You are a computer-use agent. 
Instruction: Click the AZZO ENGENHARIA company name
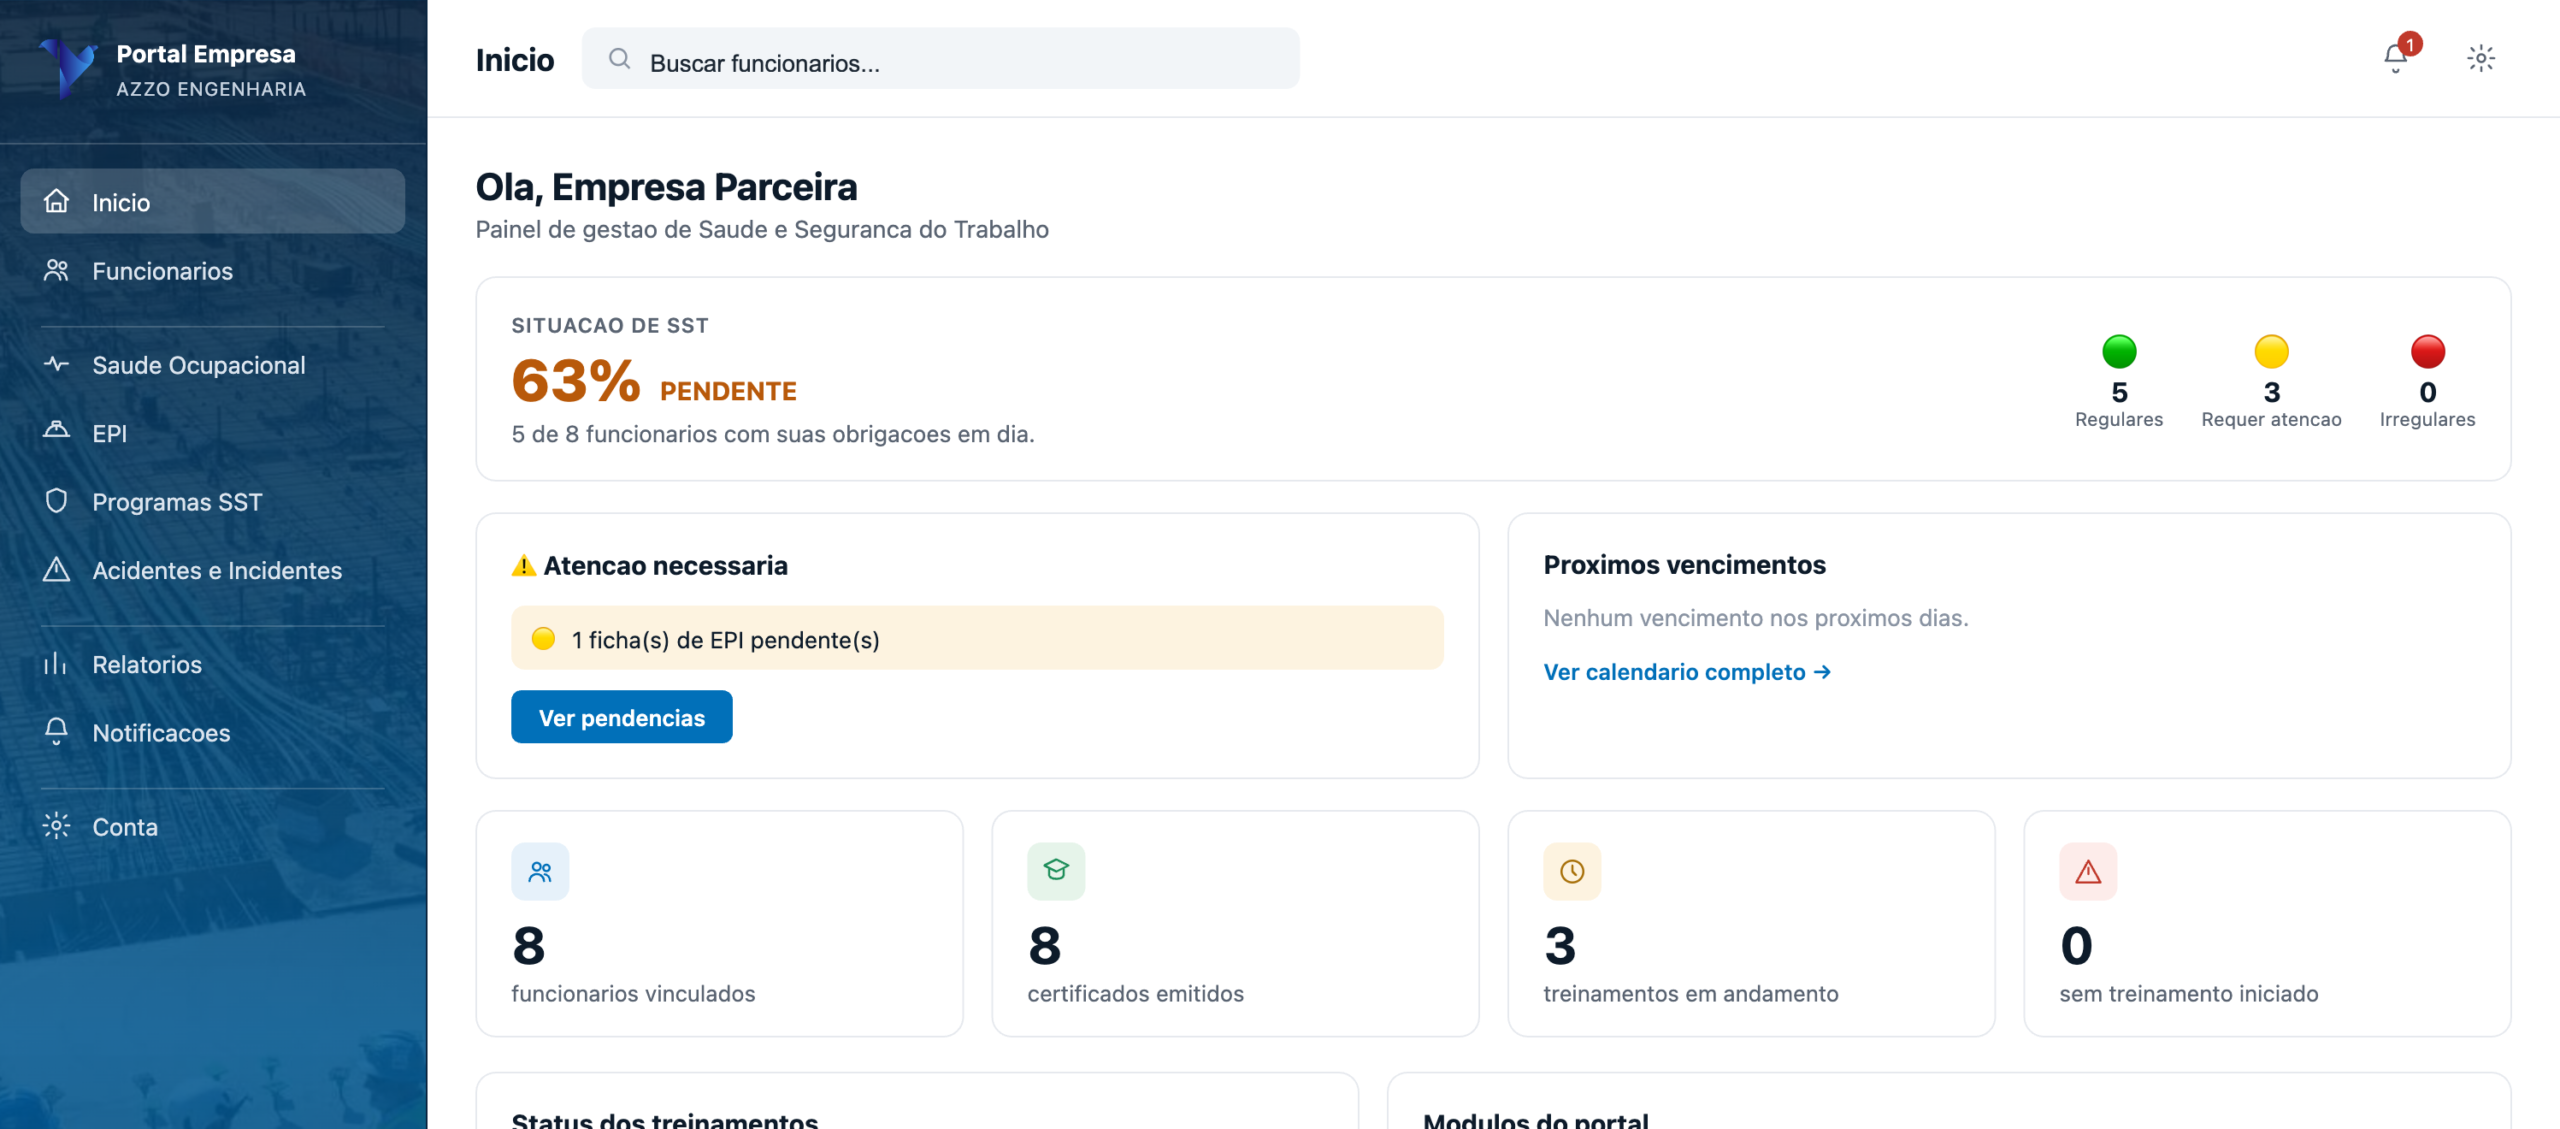tap(211, 89)
